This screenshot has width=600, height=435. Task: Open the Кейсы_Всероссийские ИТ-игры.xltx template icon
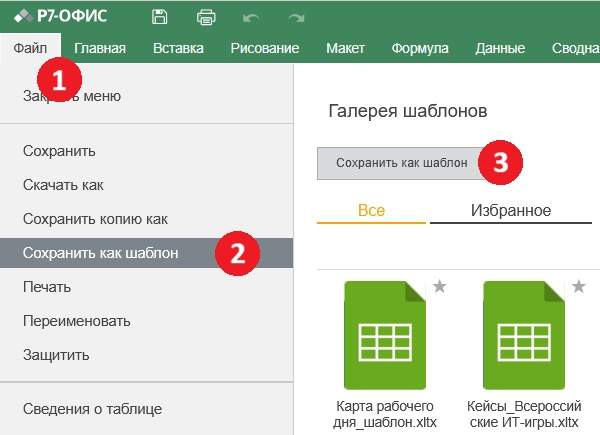click(x=524, y=335)
